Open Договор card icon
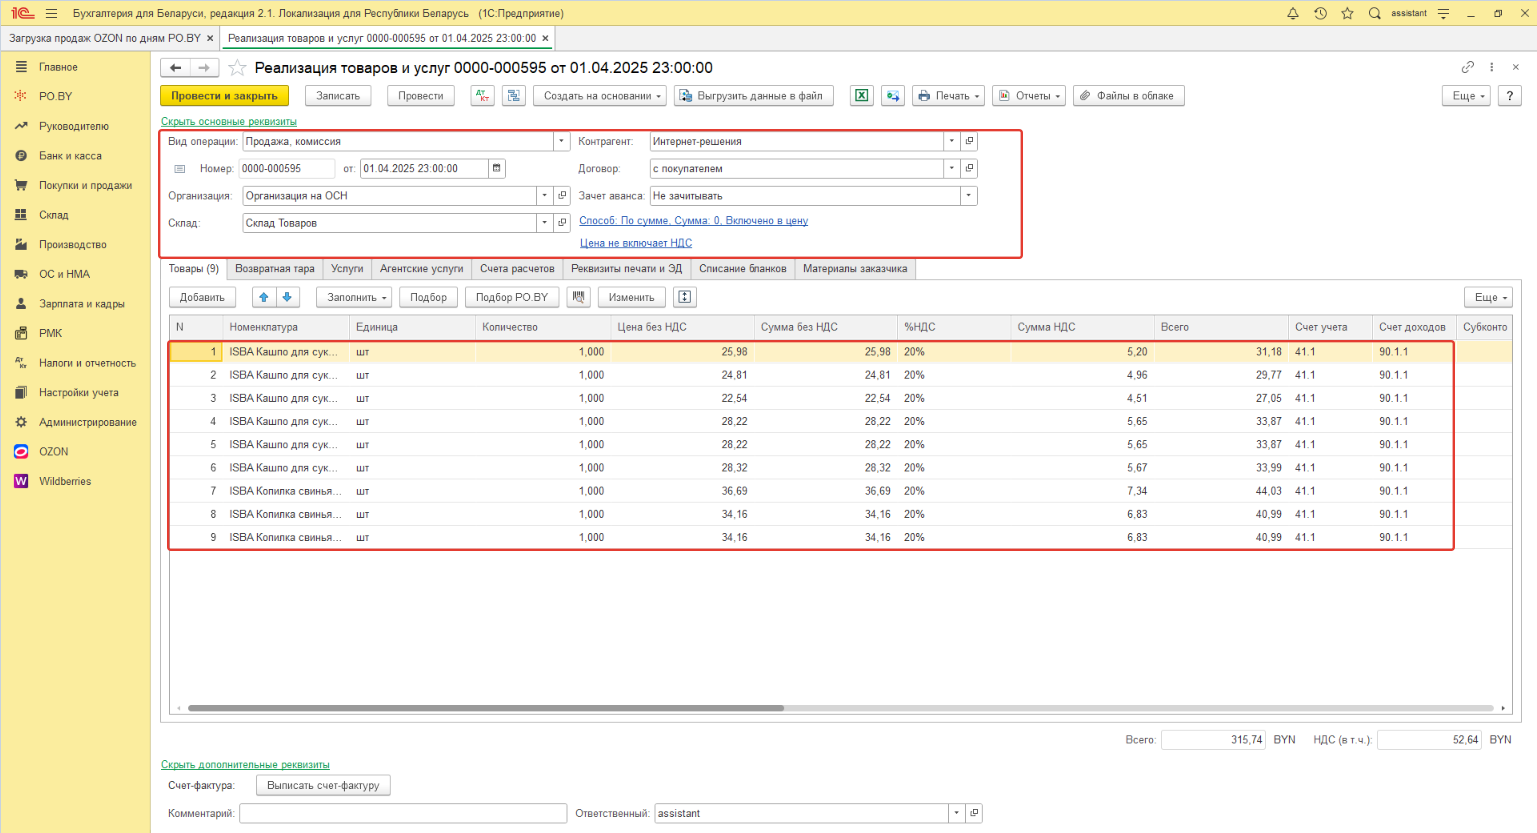1537x833 pixels. 969,168
